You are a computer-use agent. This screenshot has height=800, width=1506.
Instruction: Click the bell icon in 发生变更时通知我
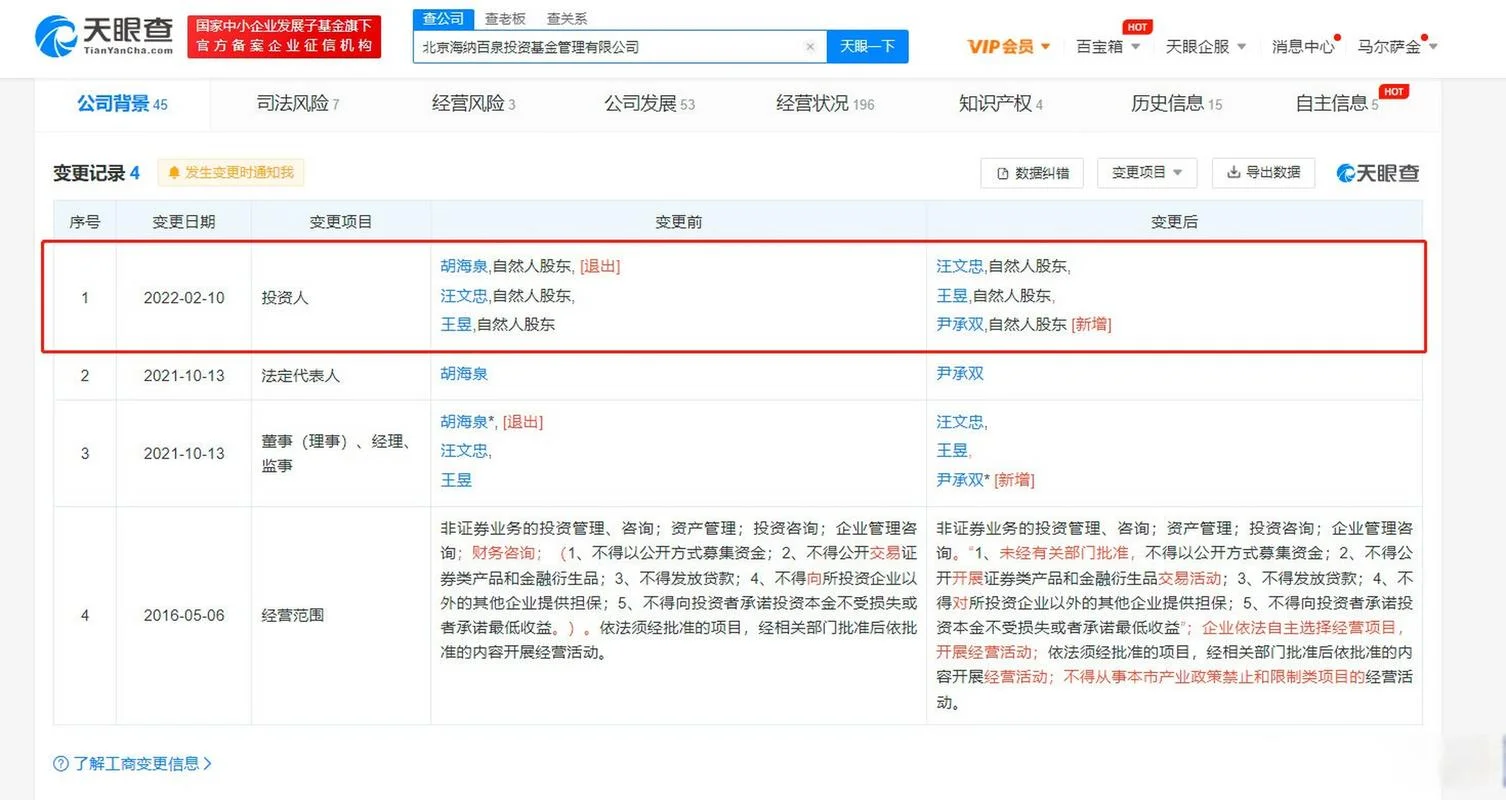[x=174, y=173]
